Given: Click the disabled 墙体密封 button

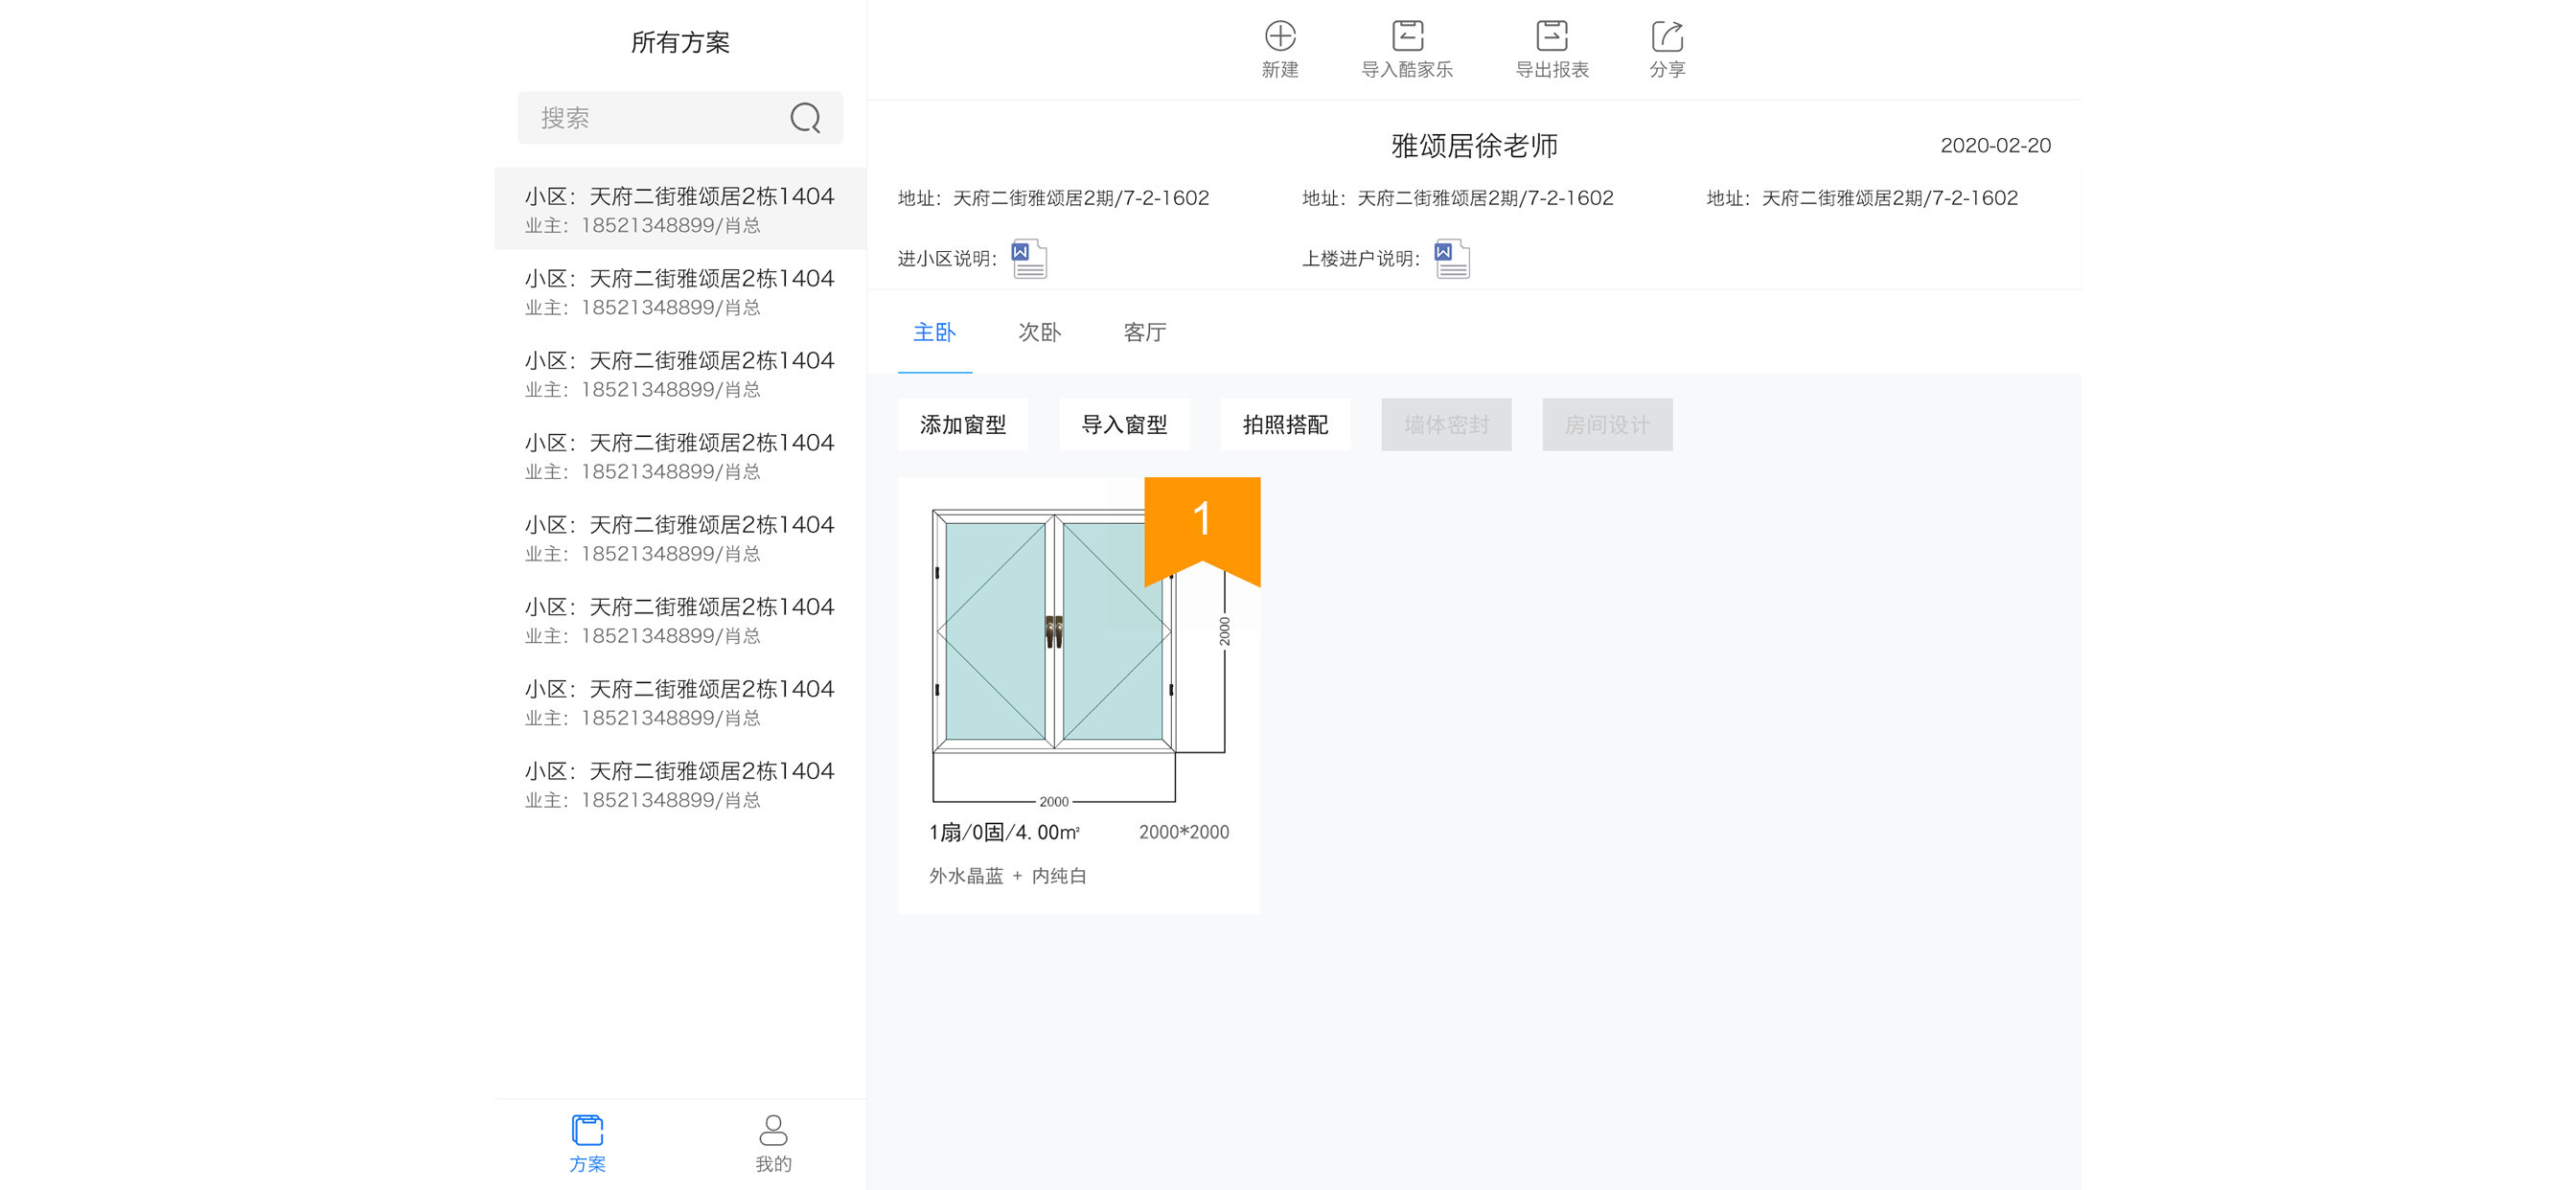Looking at the screenshot, I should [1446, 425].
